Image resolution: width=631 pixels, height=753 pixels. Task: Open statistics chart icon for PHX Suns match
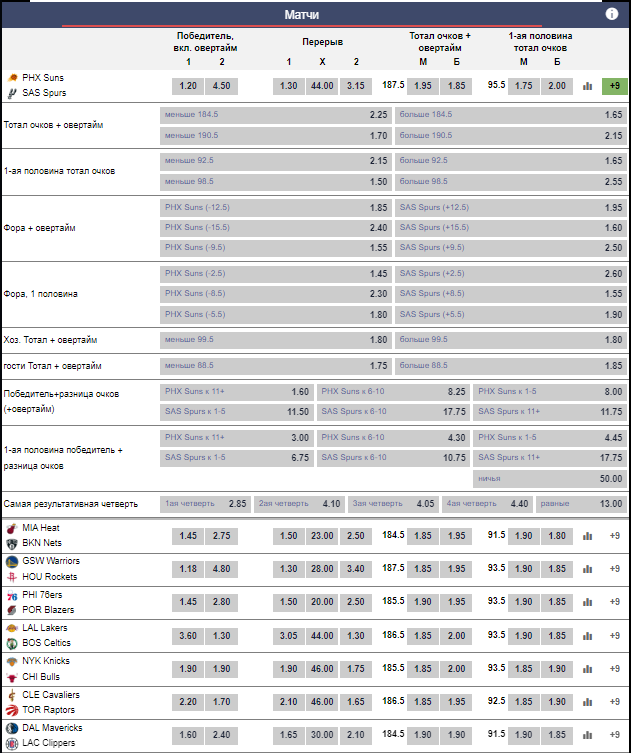tap(587, 86)
